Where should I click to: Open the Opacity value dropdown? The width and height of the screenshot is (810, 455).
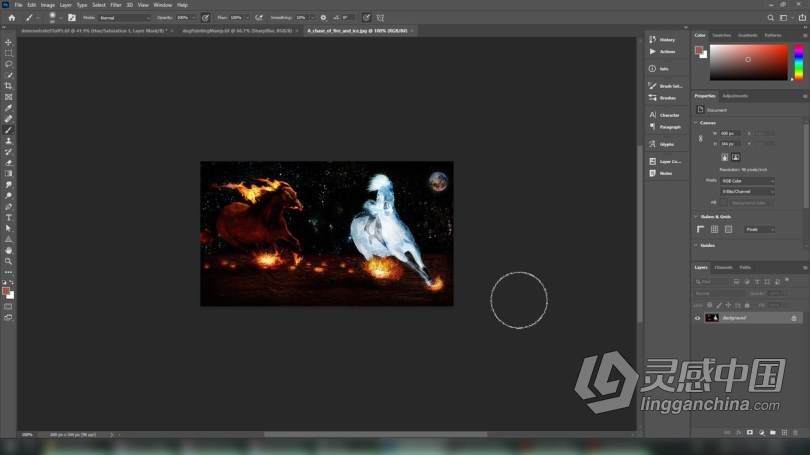(x=193, y=18)
